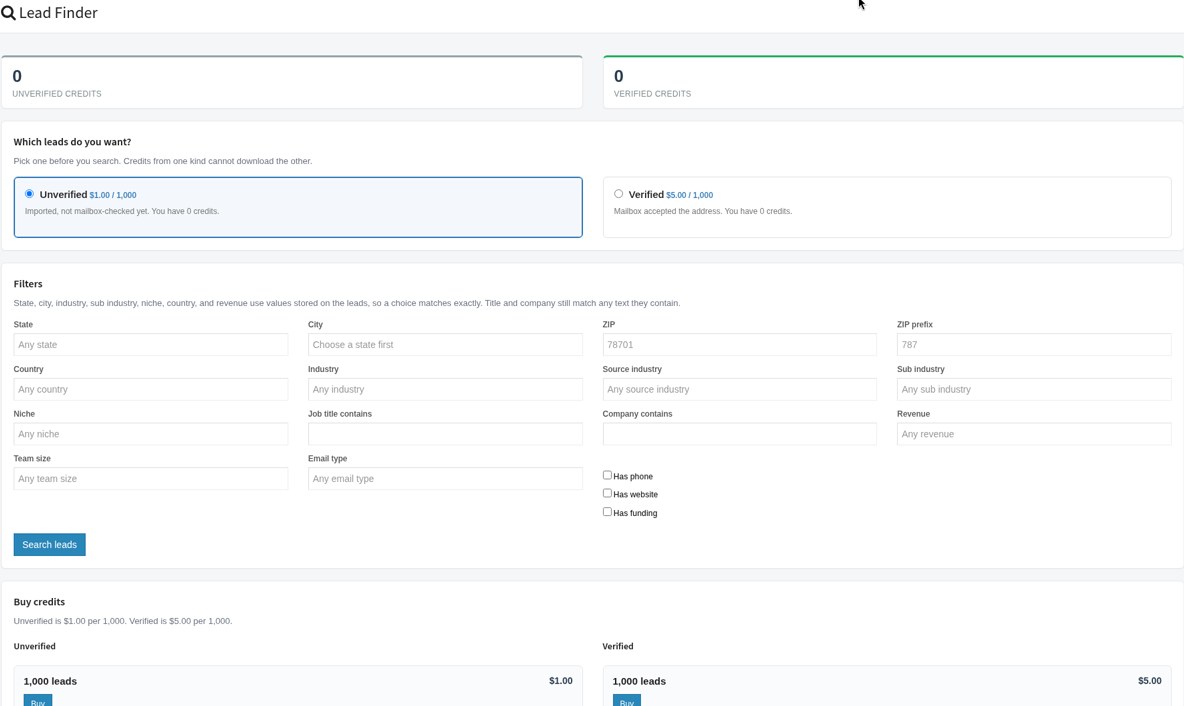
Task: Open the Niche dropdown
Action: (x=150, y=433)
